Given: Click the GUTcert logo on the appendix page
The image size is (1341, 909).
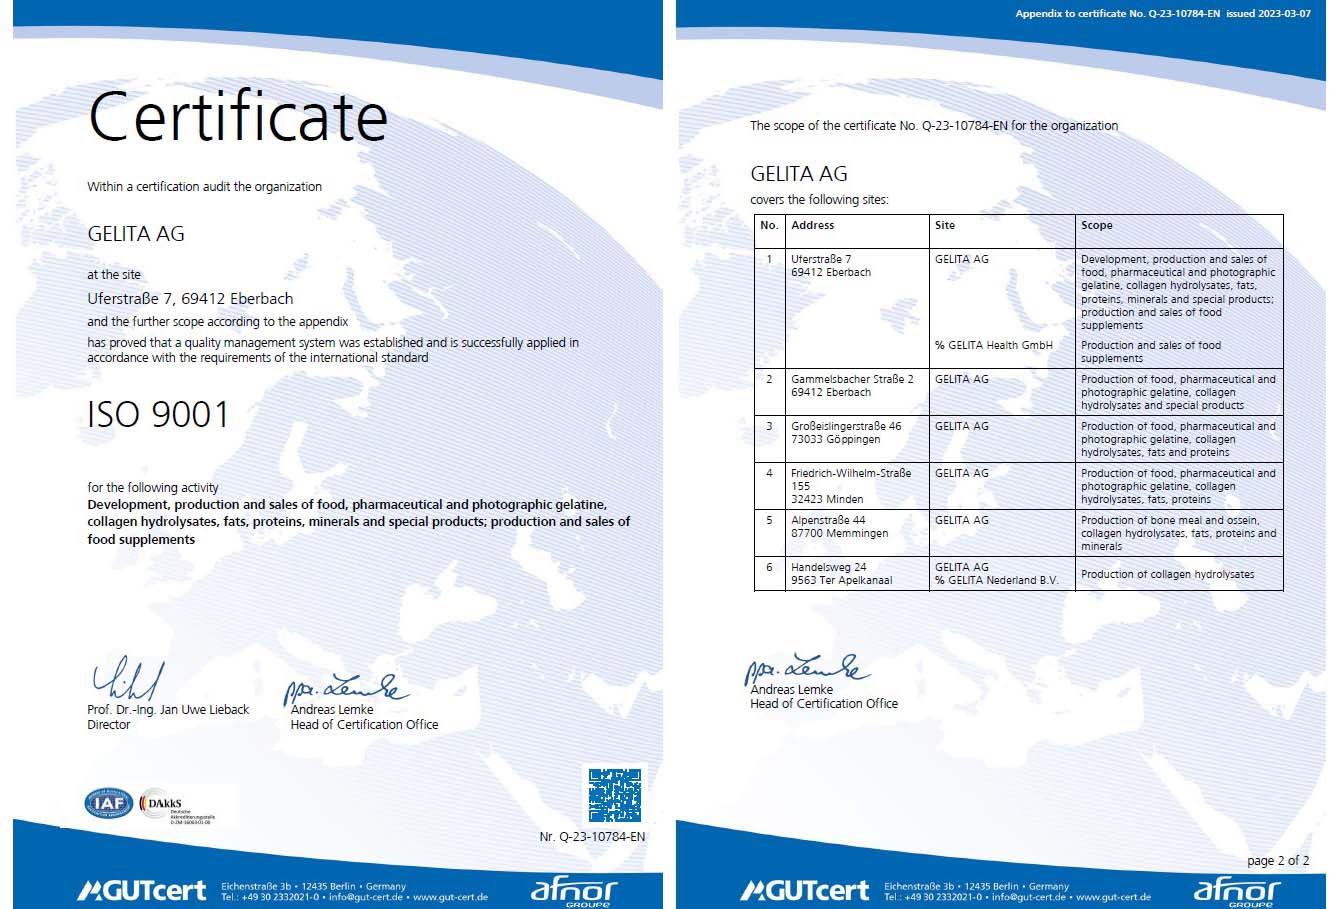Looking at the screenshot, I should [805, 889].
